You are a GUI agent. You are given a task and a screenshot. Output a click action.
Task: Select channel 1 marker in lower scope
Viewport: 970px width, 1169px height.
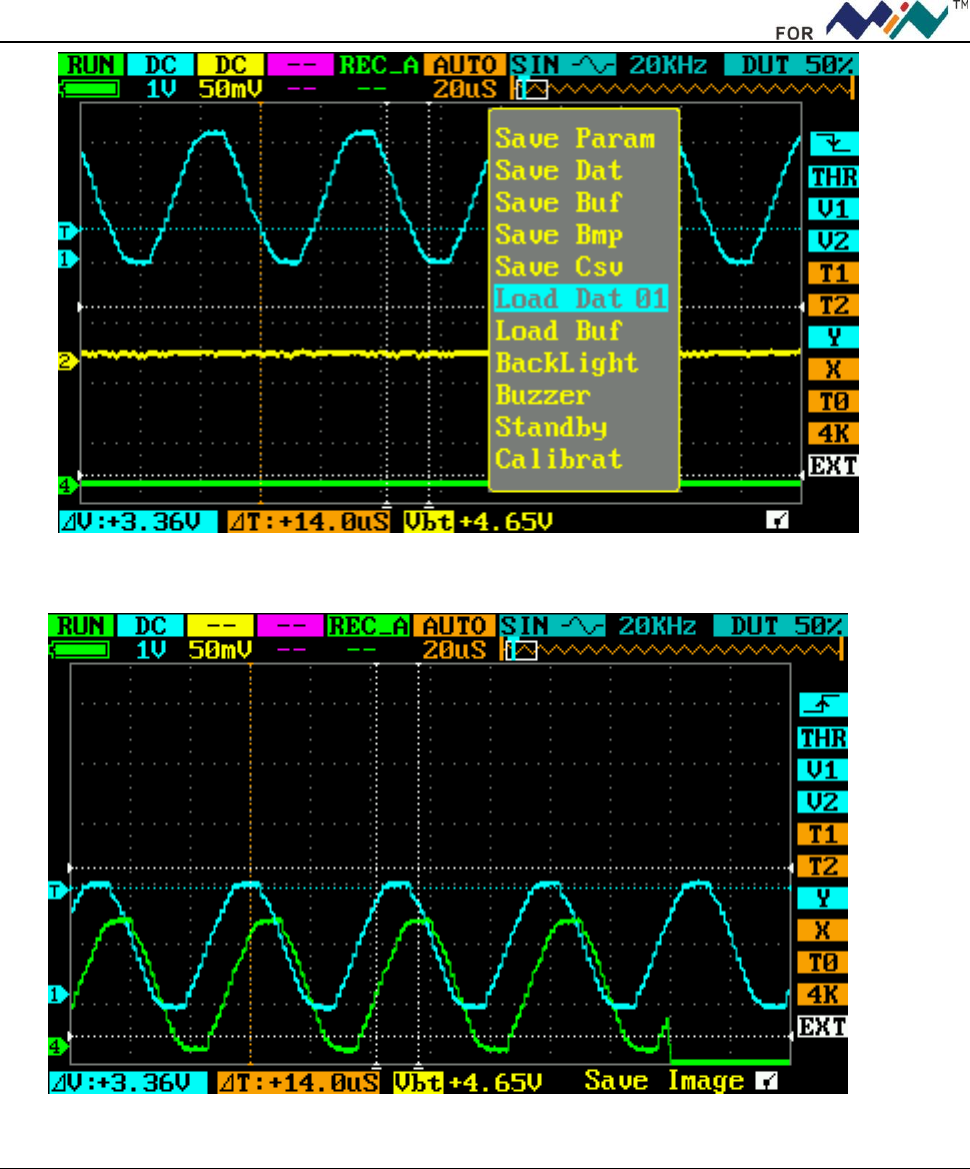tap(57, 995)
